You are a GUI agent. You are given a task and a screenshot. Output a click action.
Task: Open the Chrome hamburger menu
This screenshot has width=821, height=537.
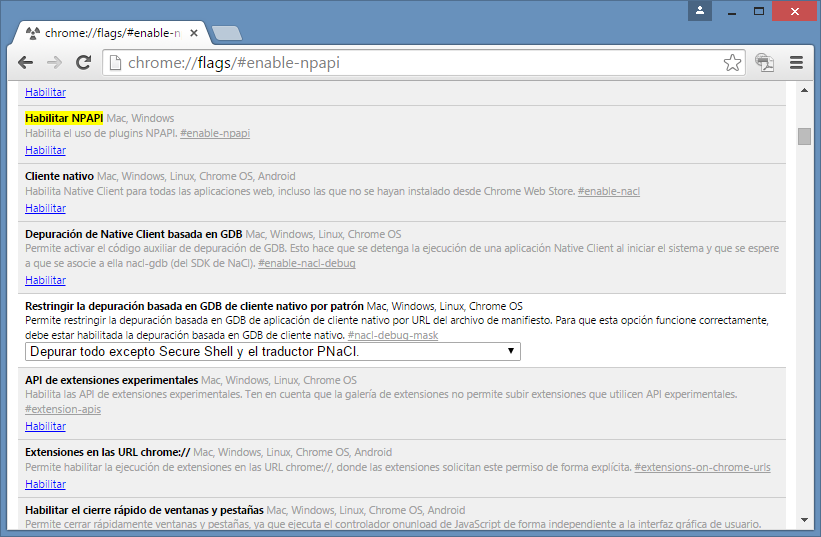[x=797, y=63]
